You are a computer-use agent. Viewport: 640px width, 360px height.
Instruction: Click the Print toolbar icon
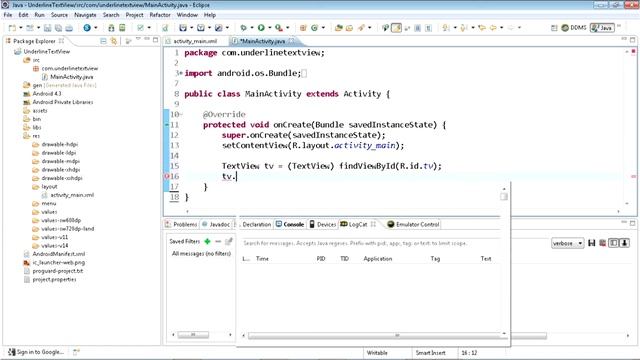[69, 28]
